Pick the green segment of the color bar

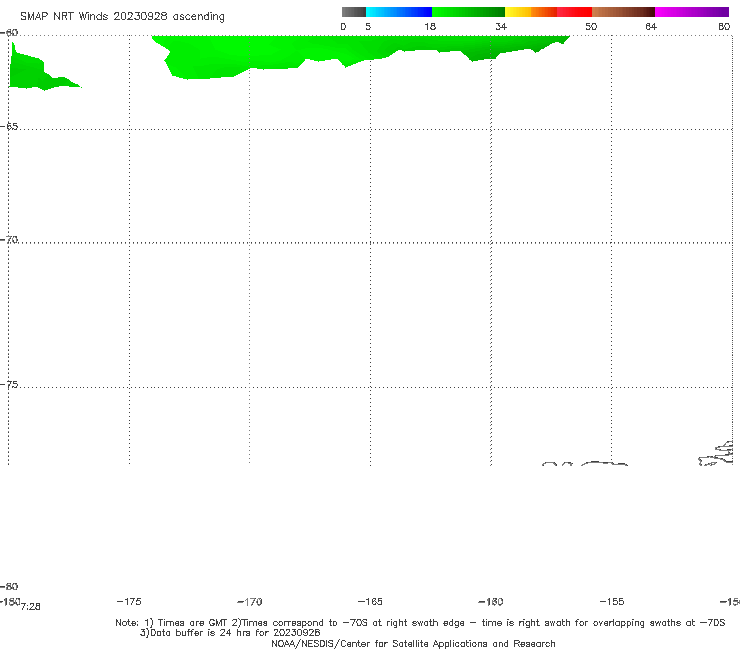(x=468, y=12)
